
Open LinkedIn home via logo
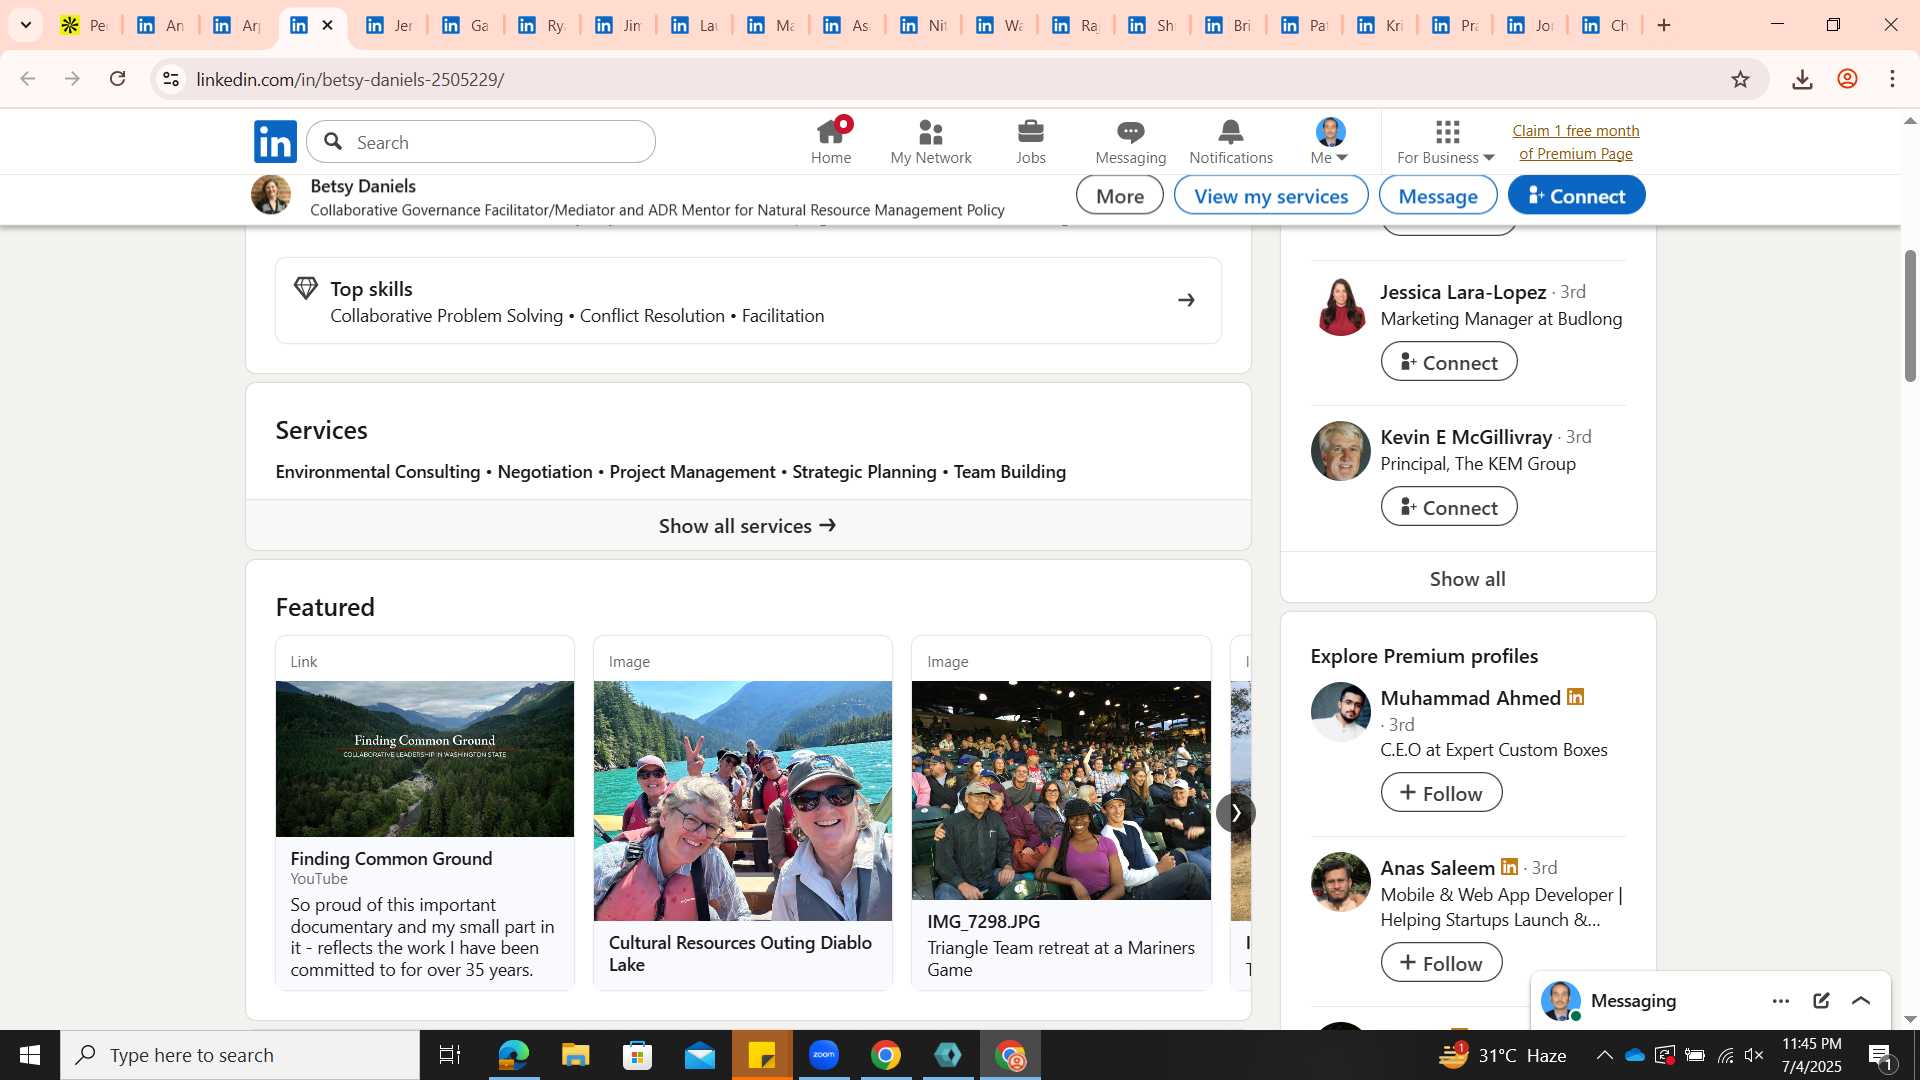click(x=275, y=141)
